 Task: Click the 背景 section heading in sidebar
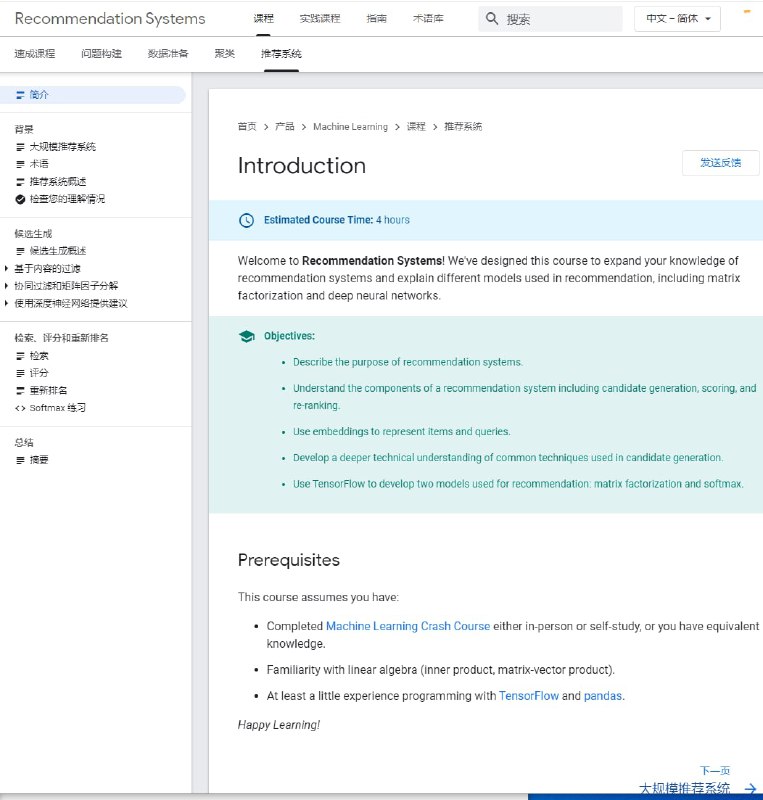(24, 129)
